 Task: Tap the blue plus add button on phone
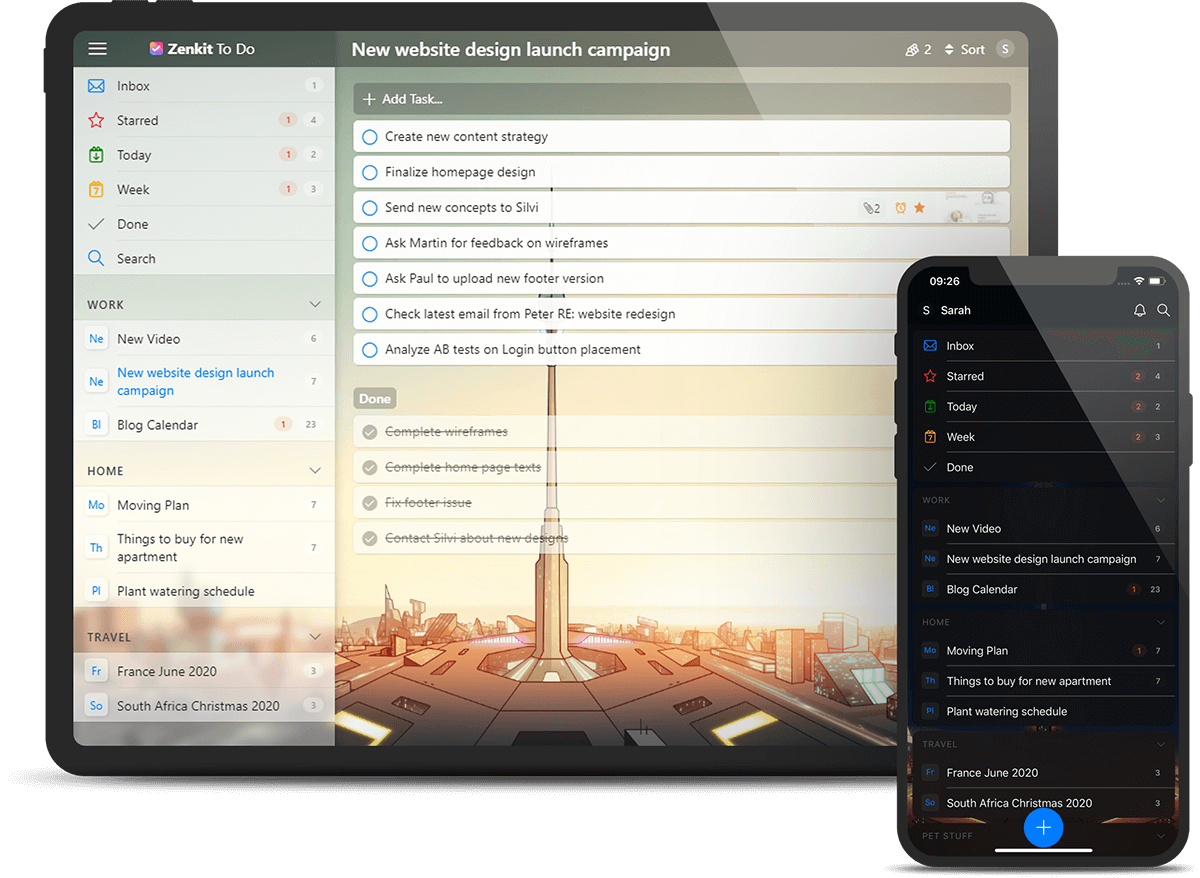point(1043,827)
